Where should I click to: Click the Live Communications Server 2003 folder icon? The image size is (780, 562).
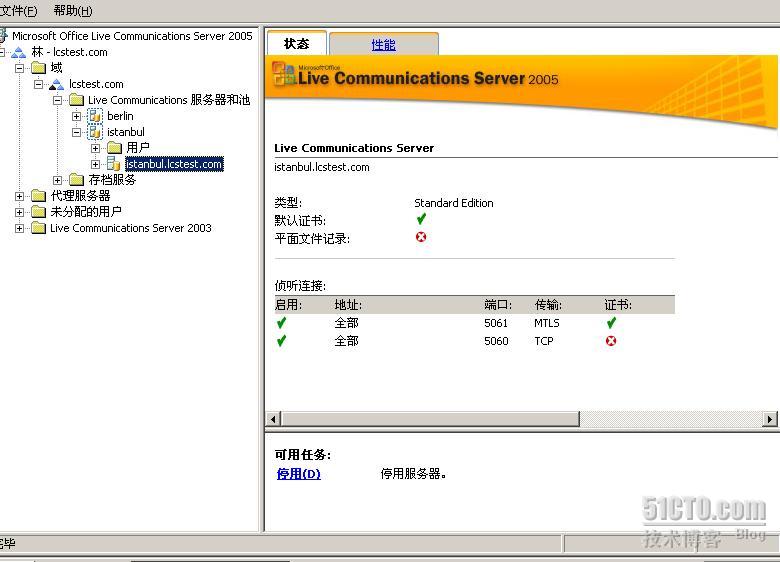pos(38,228)
